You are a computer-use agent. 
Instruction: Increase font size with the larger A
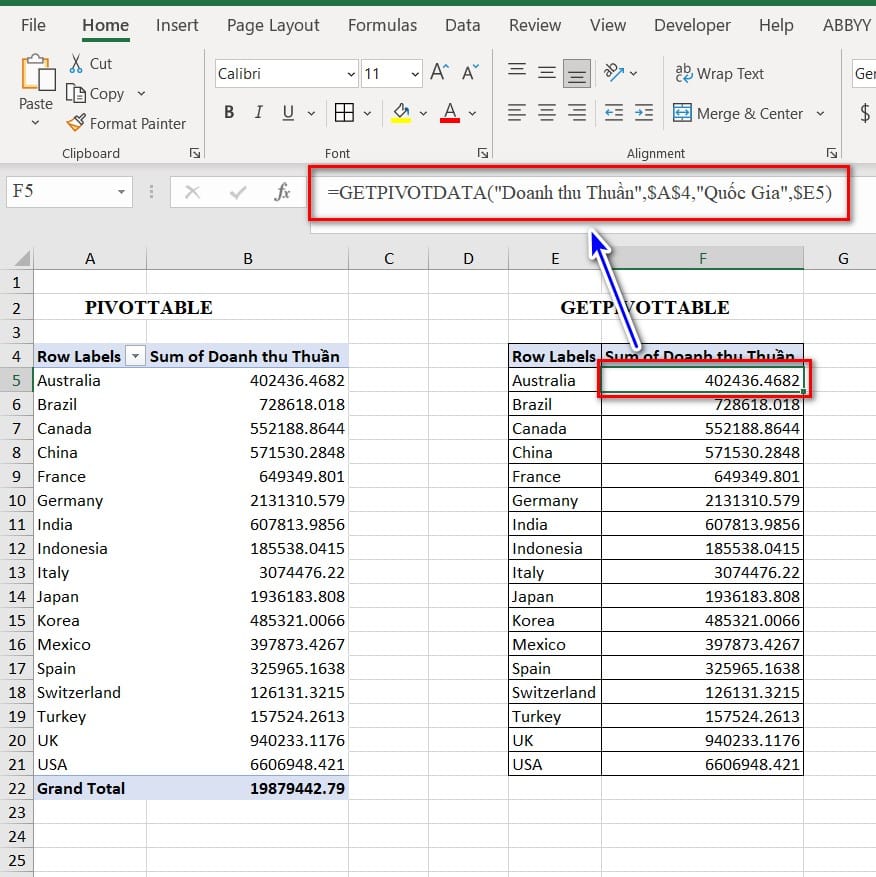(439, 73)
